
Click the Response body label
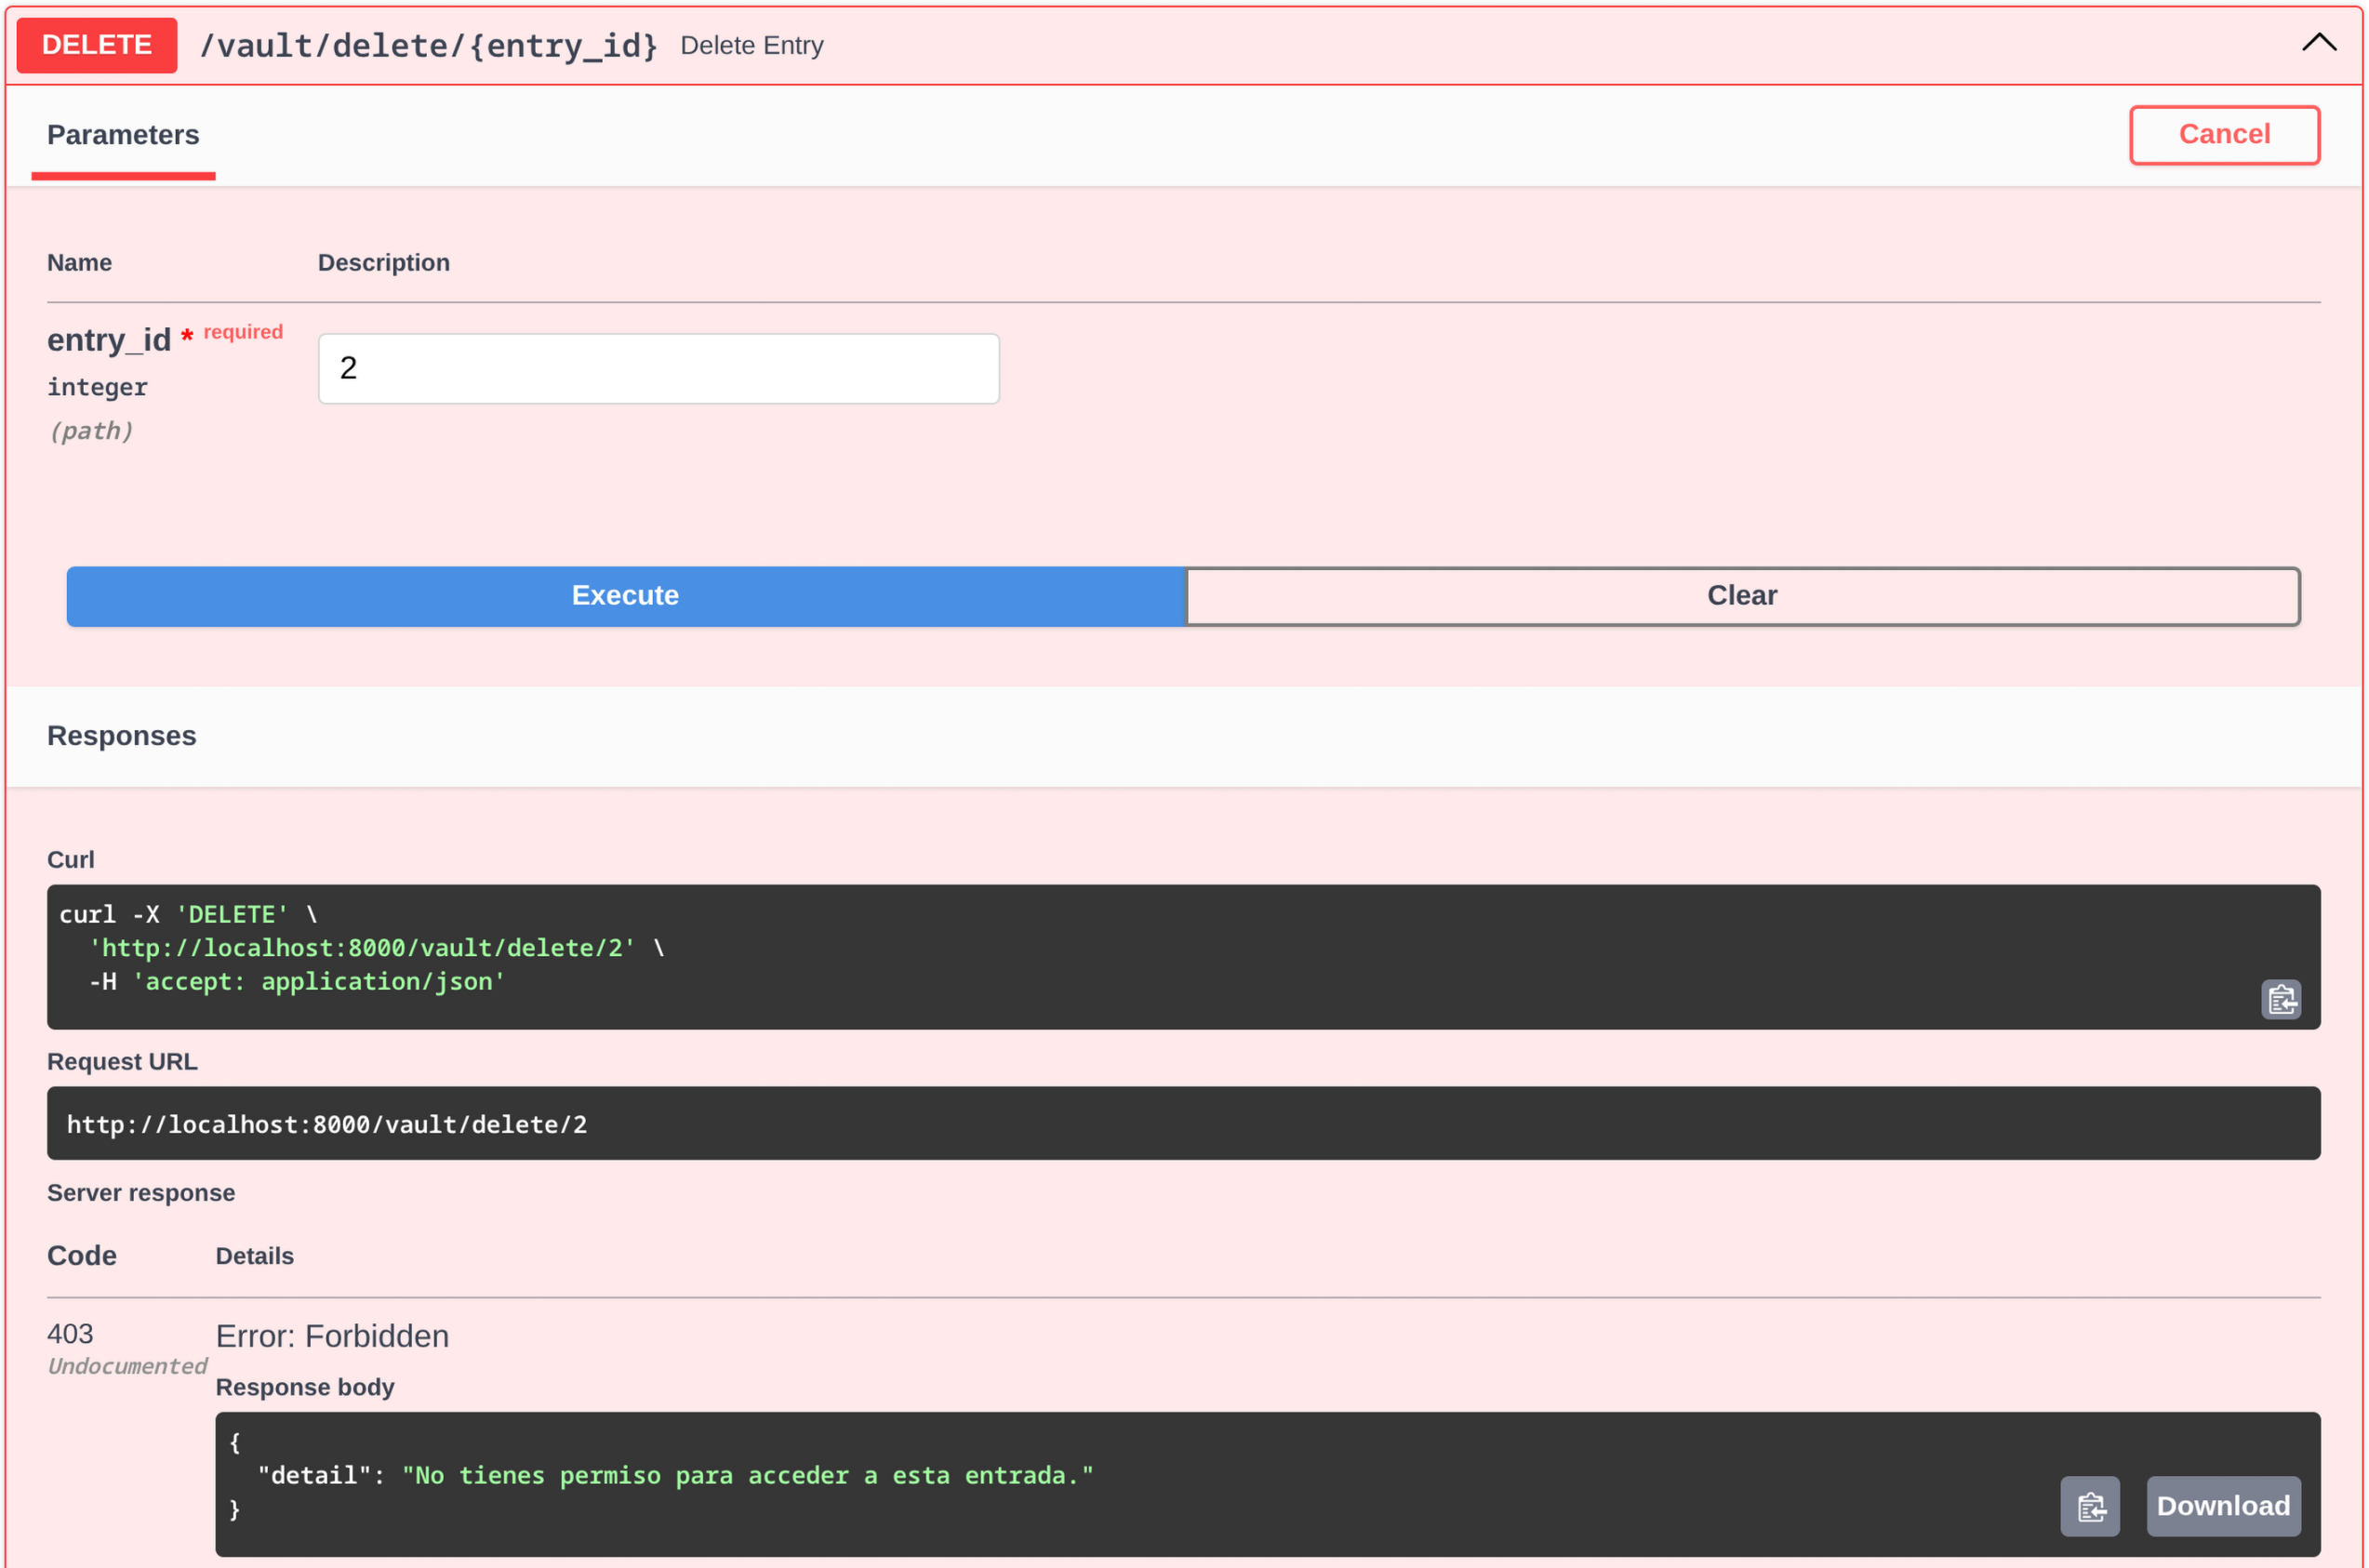tap(305, 1387)
